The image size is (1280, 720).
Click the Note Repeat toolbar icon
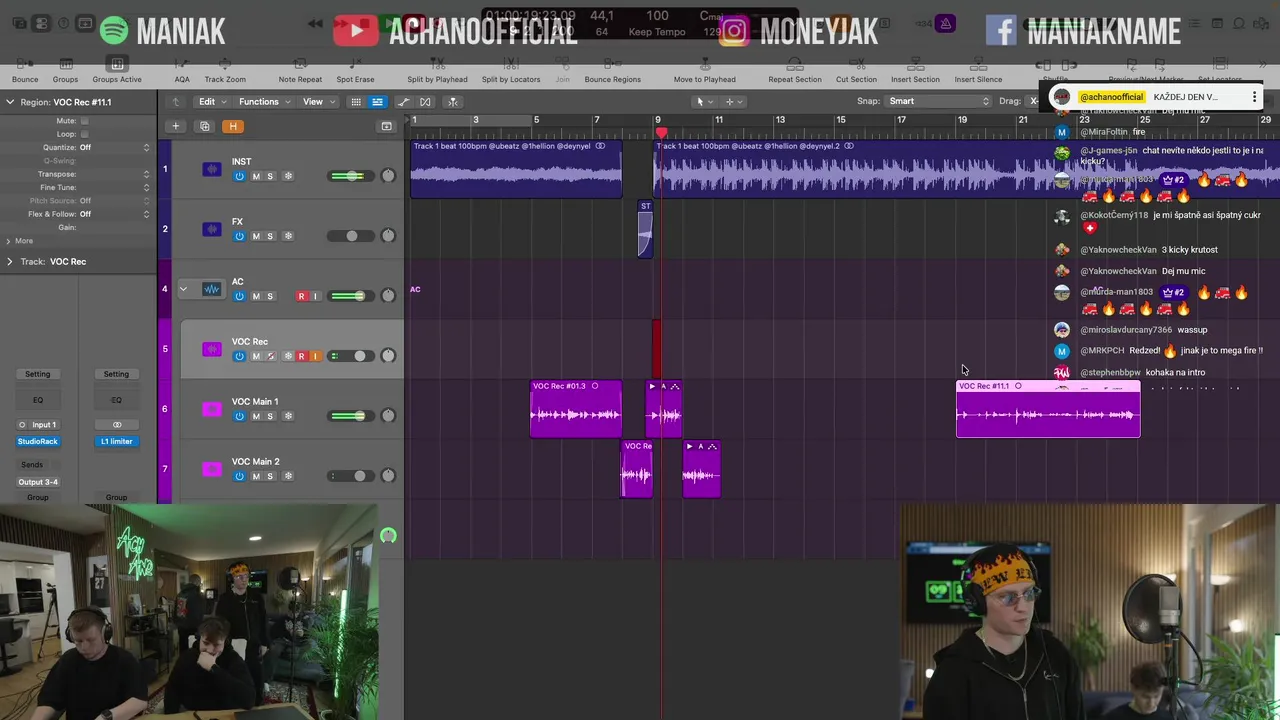300,65
